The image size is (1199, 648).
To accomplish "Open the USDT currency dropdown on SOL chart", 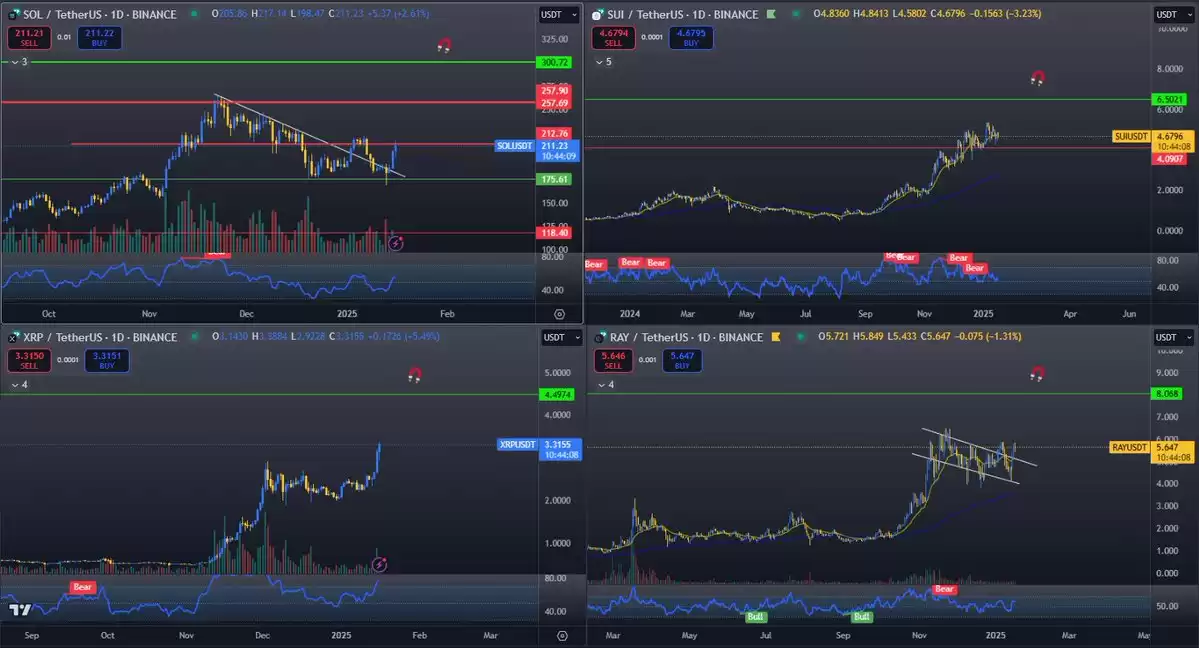I will [x=559, y=15].
